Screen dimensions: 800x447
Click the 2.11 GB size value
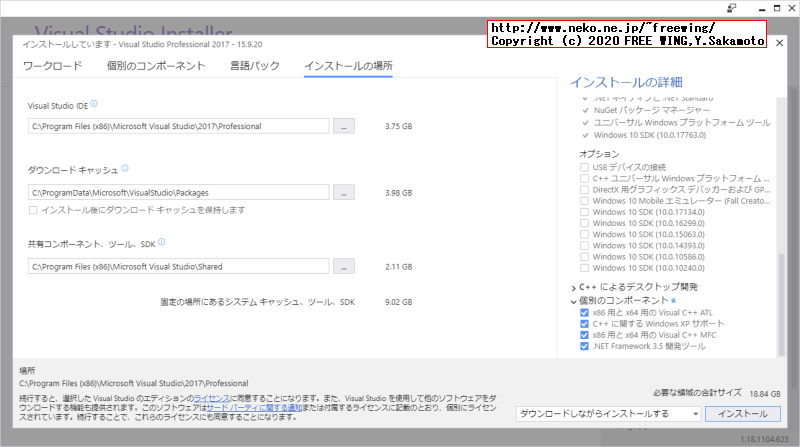[x=398, y=267]
